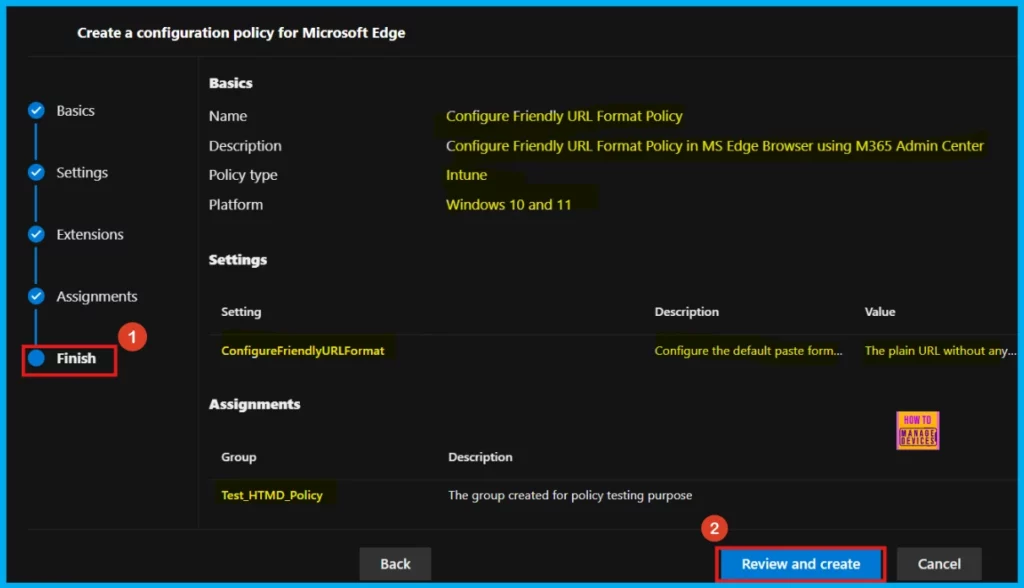Click the Value column header
This screenshot has width=1024, height=588.
point(880,312)
